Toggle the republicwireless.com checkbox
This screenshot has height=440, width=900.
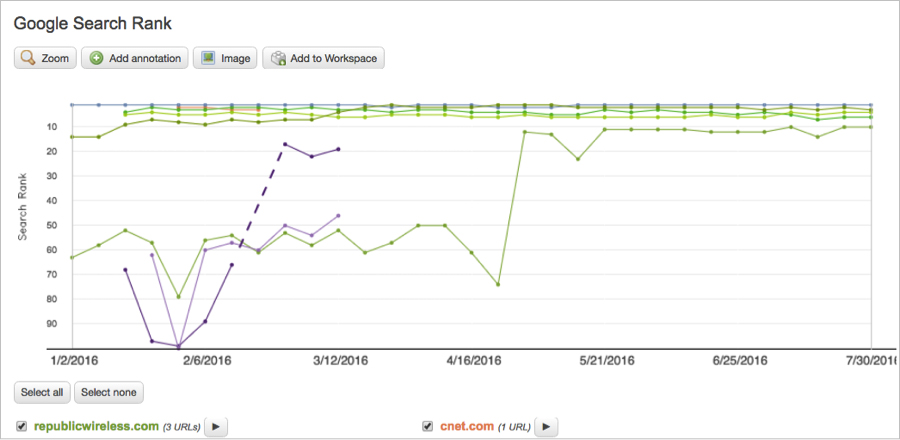pos(22,426)
